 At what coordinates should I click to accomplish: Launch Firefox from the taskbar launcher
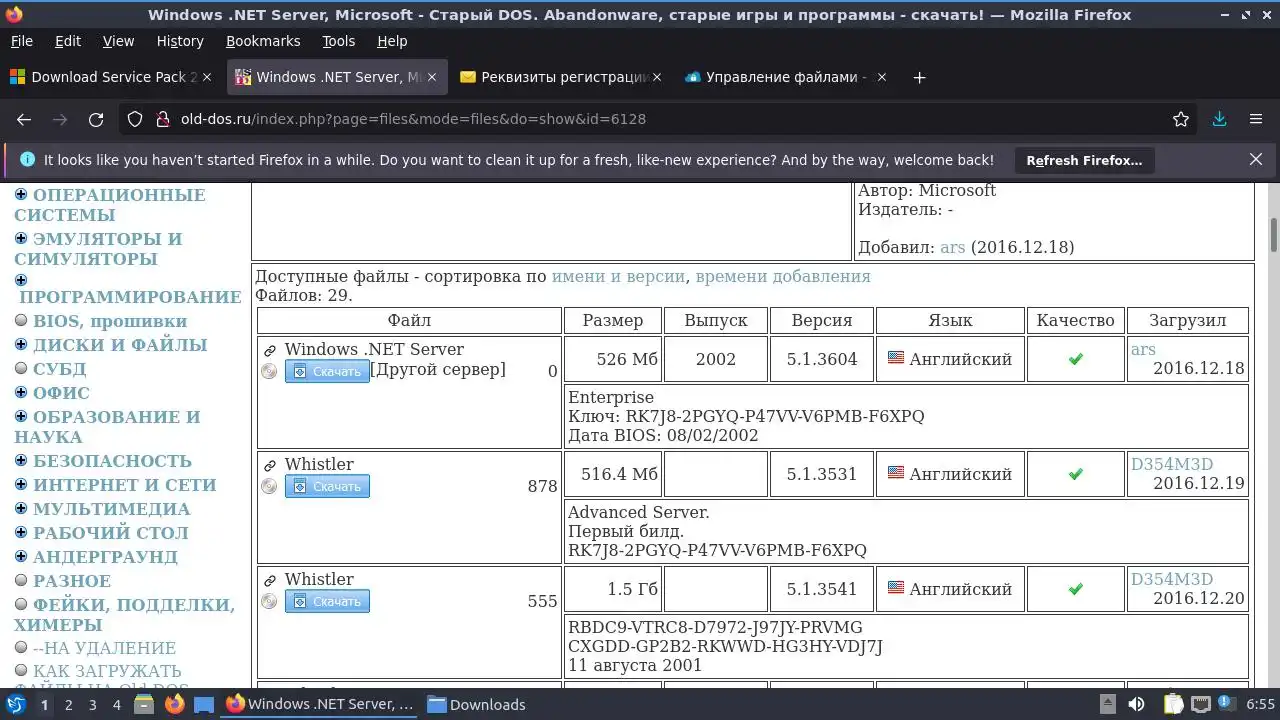(174, 704)
